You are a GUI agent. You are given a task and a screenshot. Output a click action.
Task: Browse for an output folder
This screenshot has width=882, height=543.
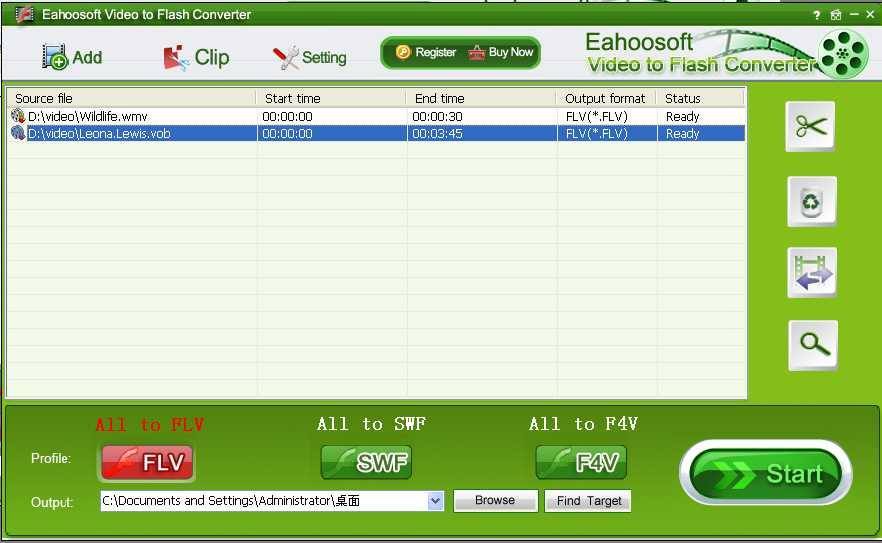[x=495, y=501]
